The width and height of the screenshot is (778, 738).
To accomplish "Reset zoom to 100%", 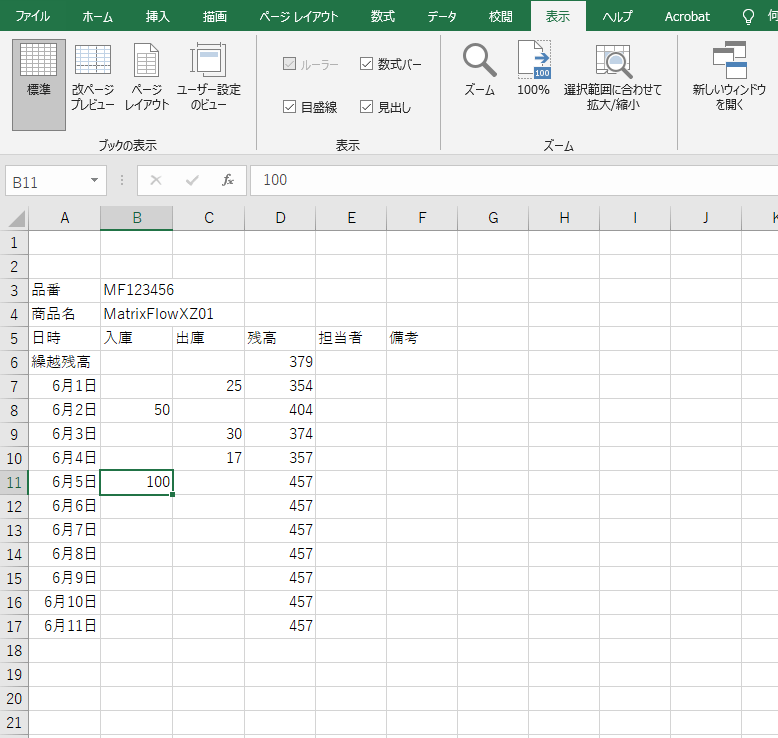I will coord(533,68).
